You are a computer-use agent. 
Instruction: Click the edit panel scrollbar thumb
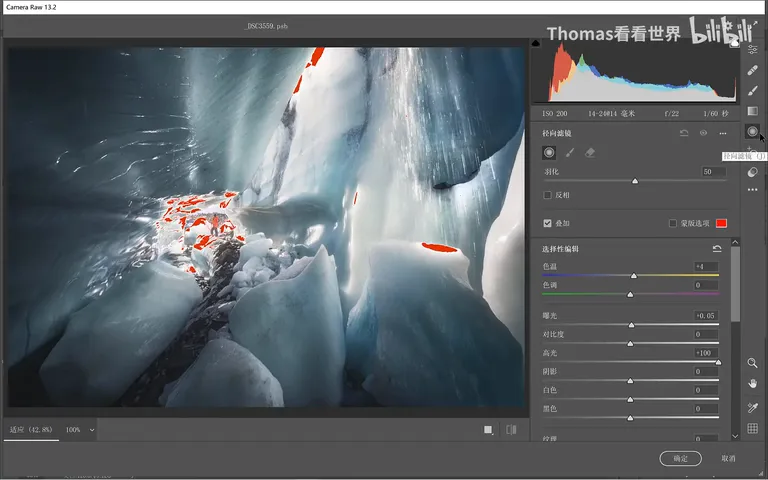click(735, 284)
